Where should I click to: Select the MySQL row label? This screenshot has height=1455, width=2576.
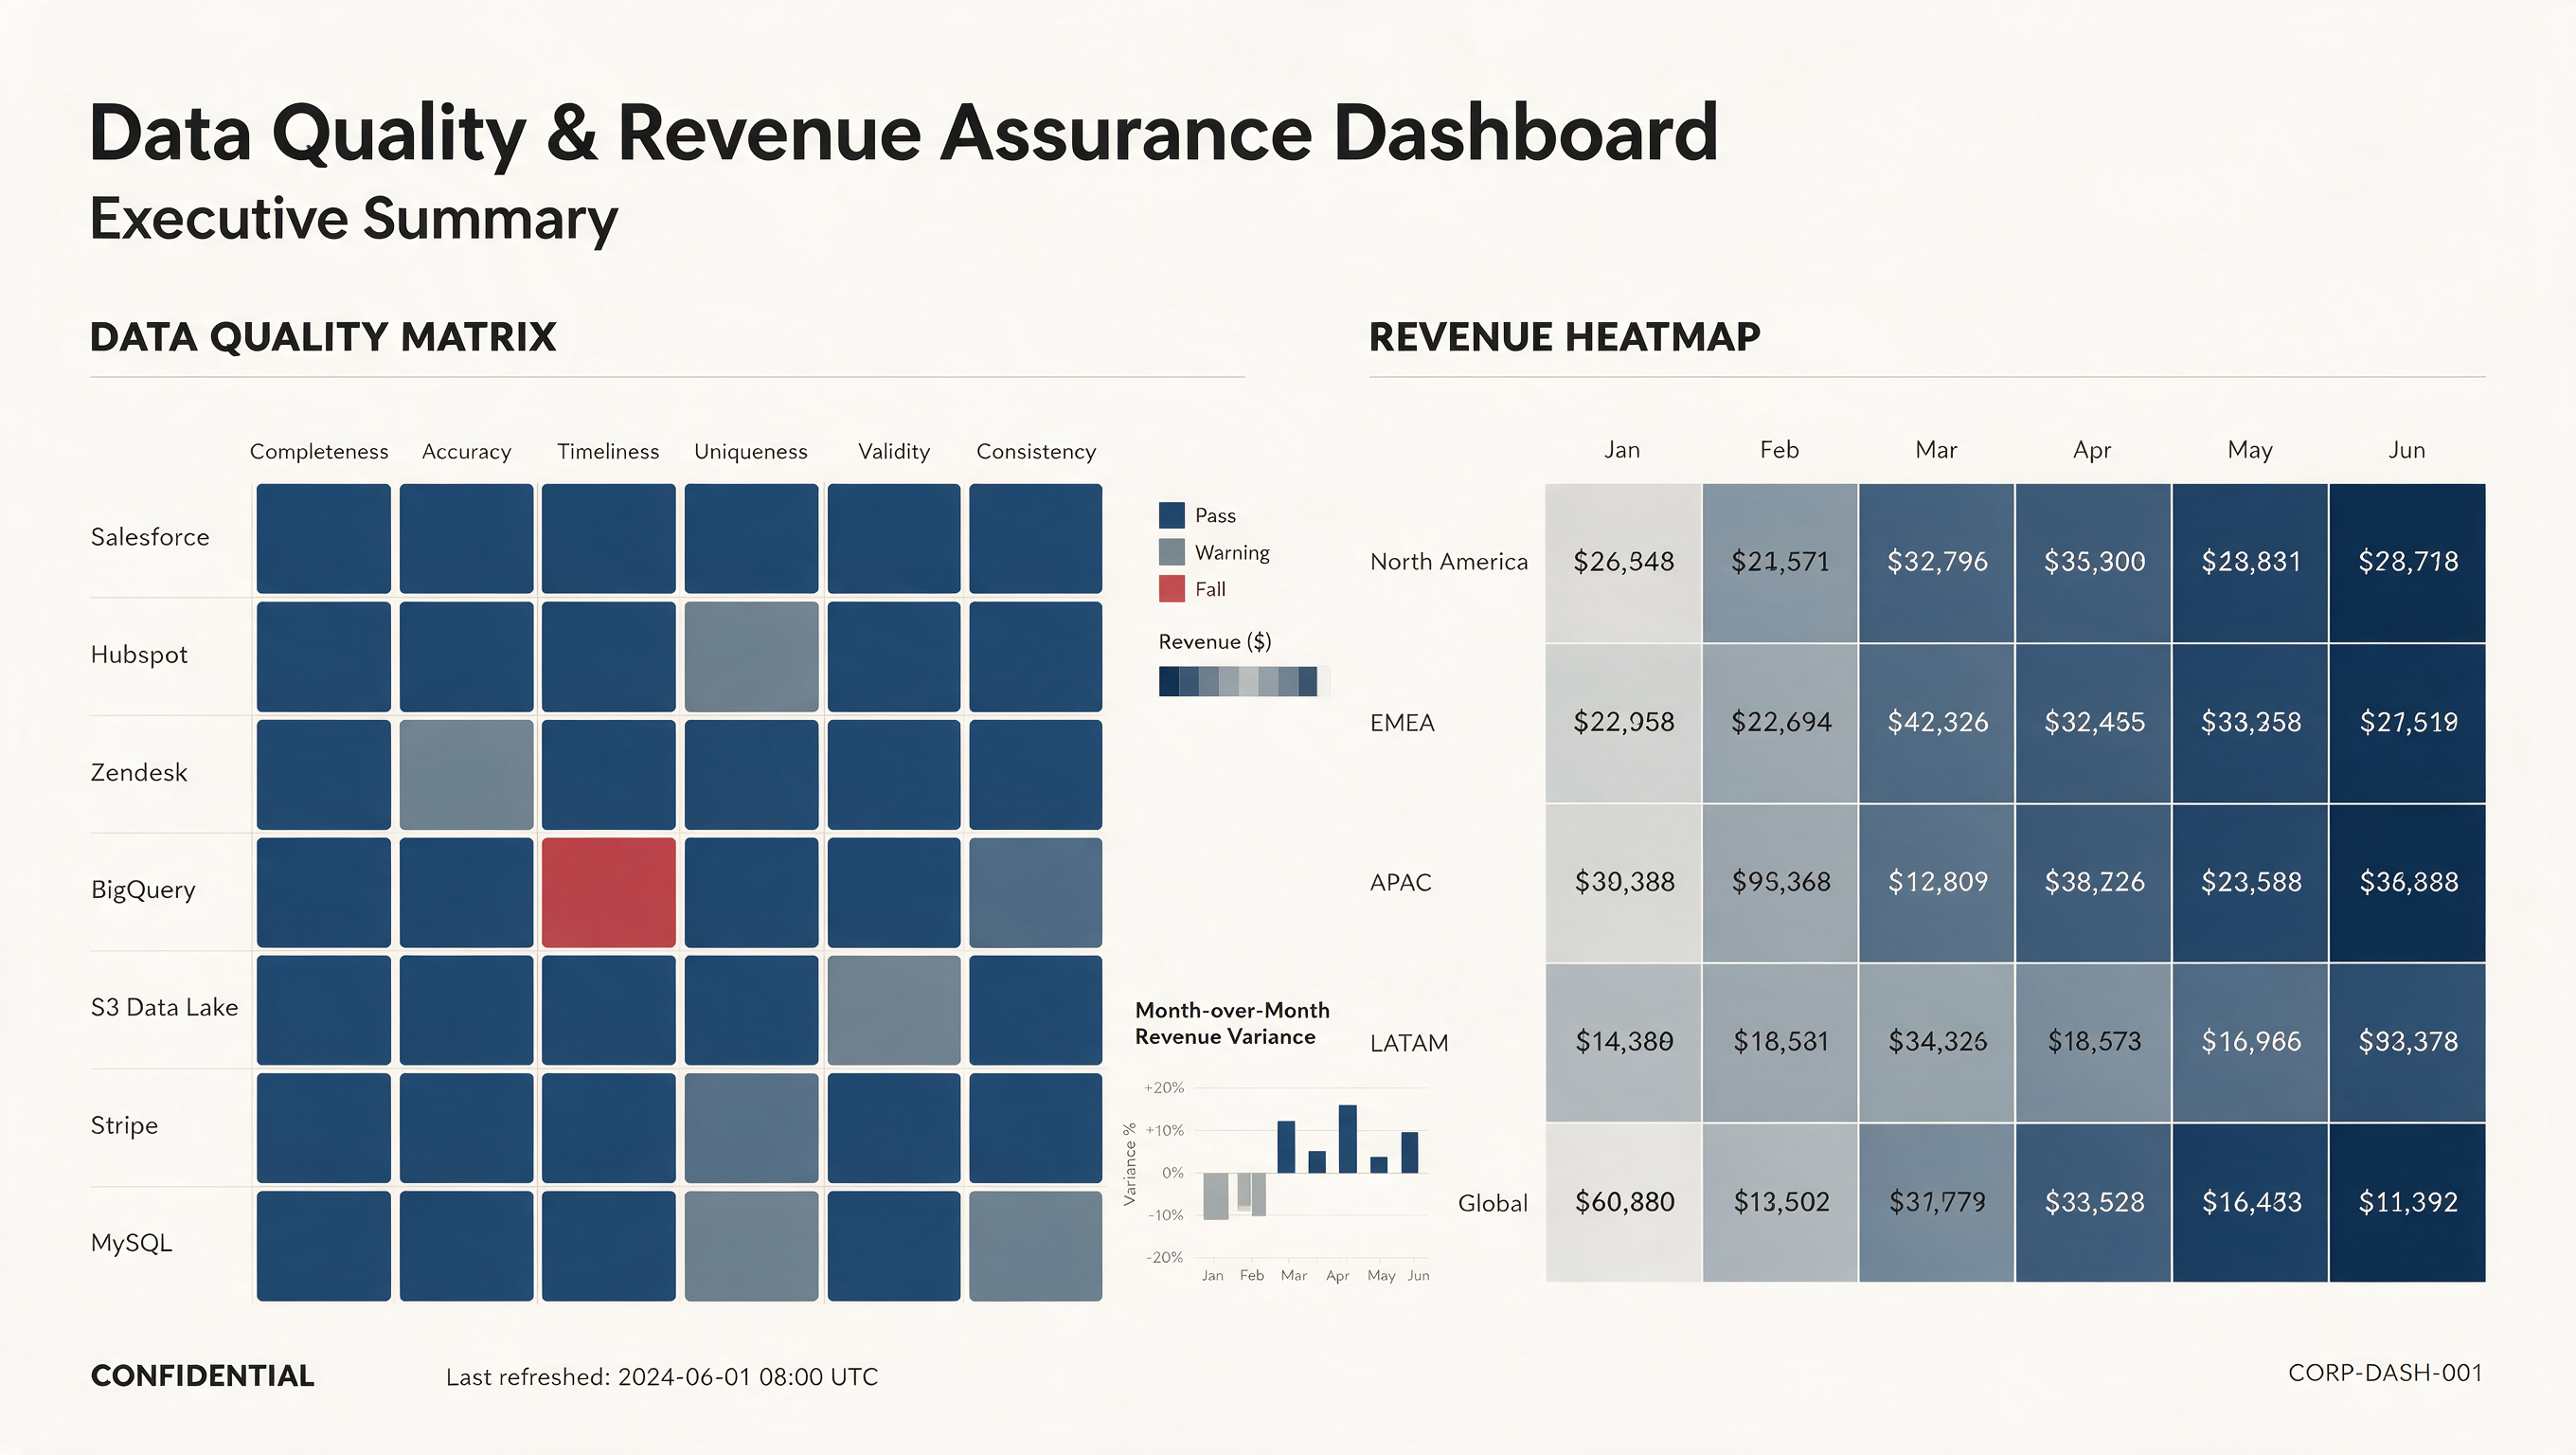click(131, 1243)
